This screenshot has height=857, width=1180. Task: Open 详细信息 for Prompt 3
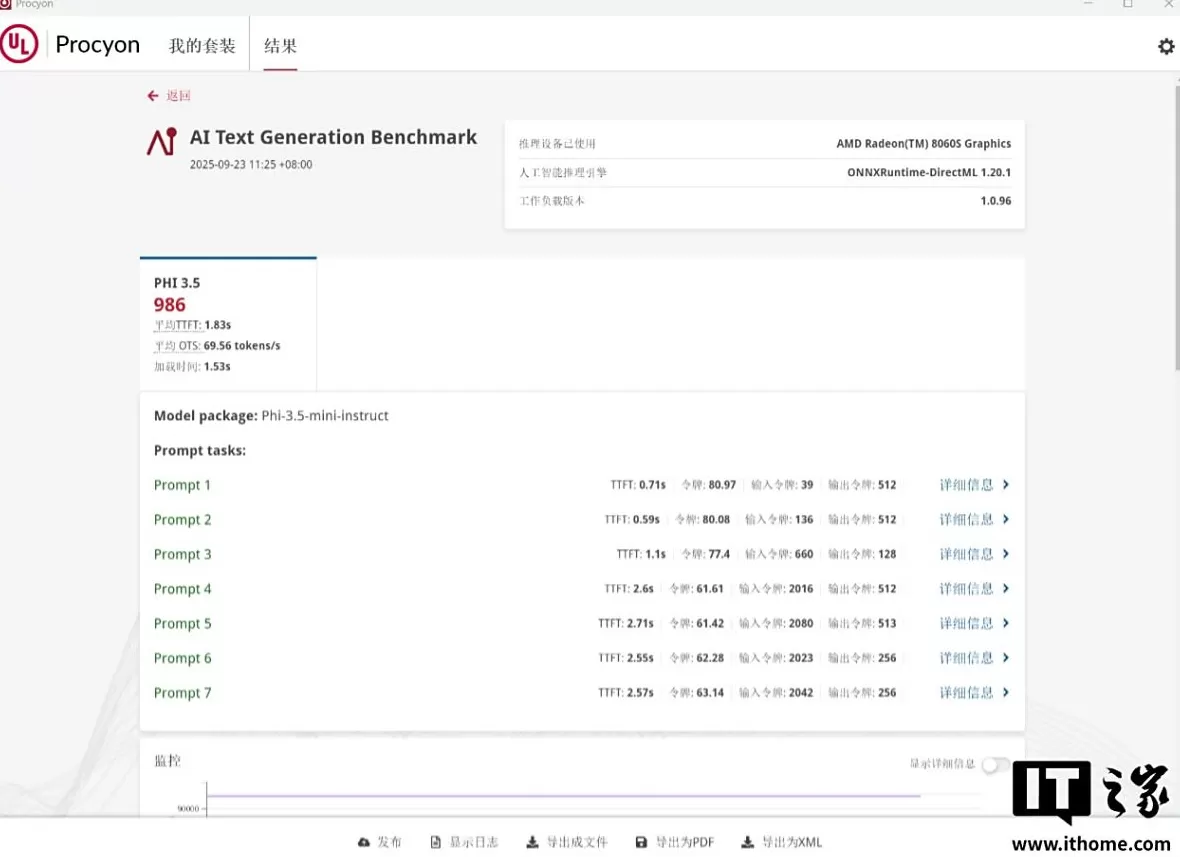point(973,554)
